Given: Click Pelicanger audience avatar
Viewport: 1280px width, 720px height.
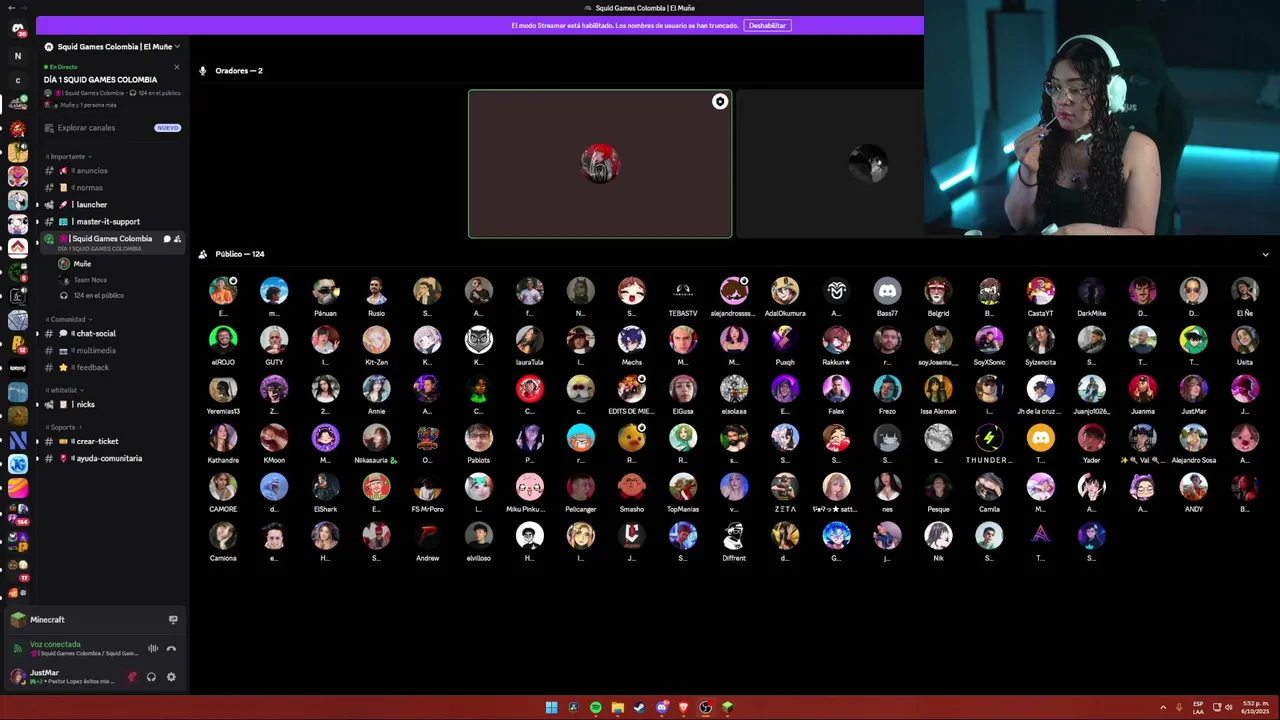Looking at the screenshot, I should click(x=581, y=487).
